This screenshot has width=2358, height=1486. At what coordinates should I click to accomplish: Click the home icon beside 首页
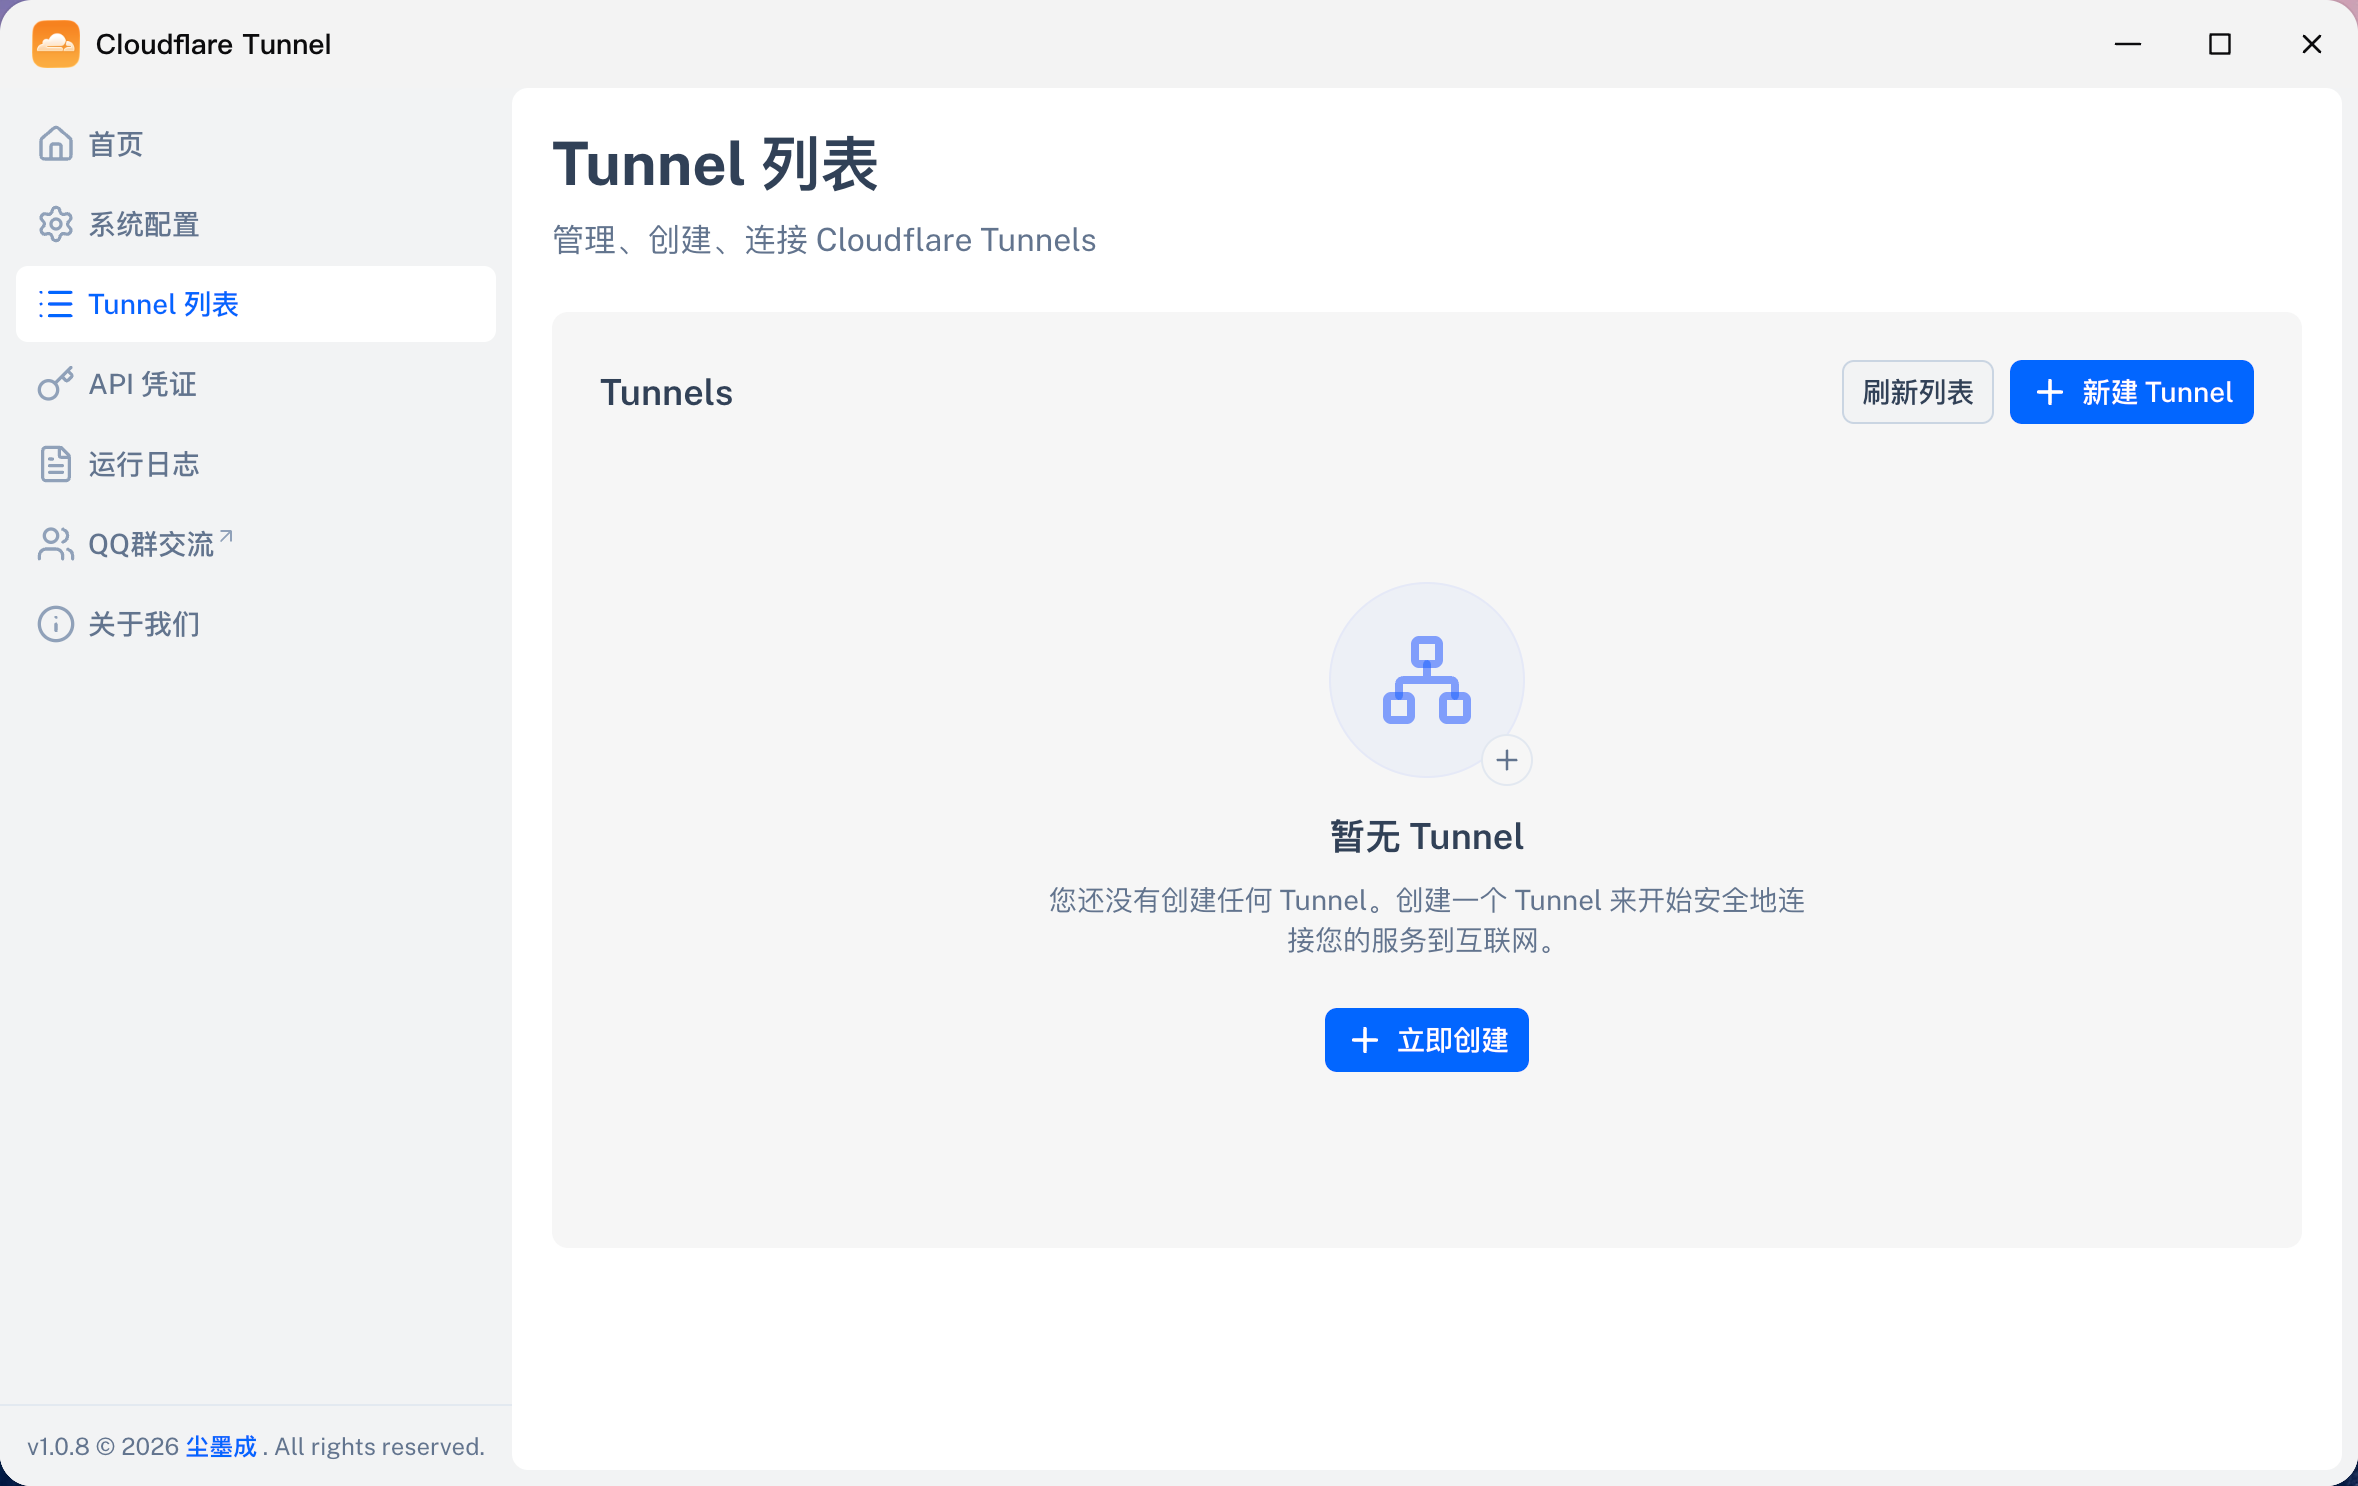point(56,144)
